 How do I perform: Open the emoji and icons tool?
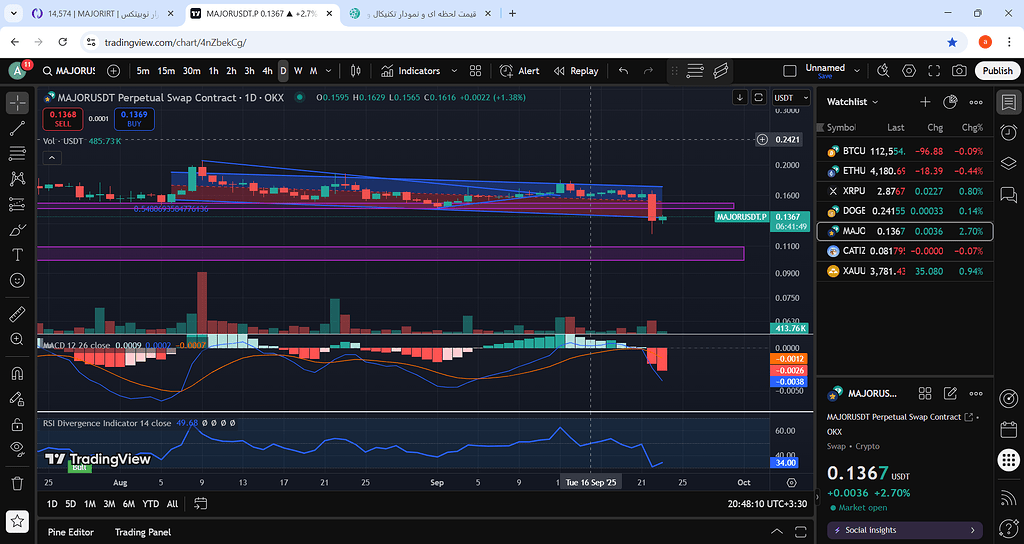(x=17, y=281)
